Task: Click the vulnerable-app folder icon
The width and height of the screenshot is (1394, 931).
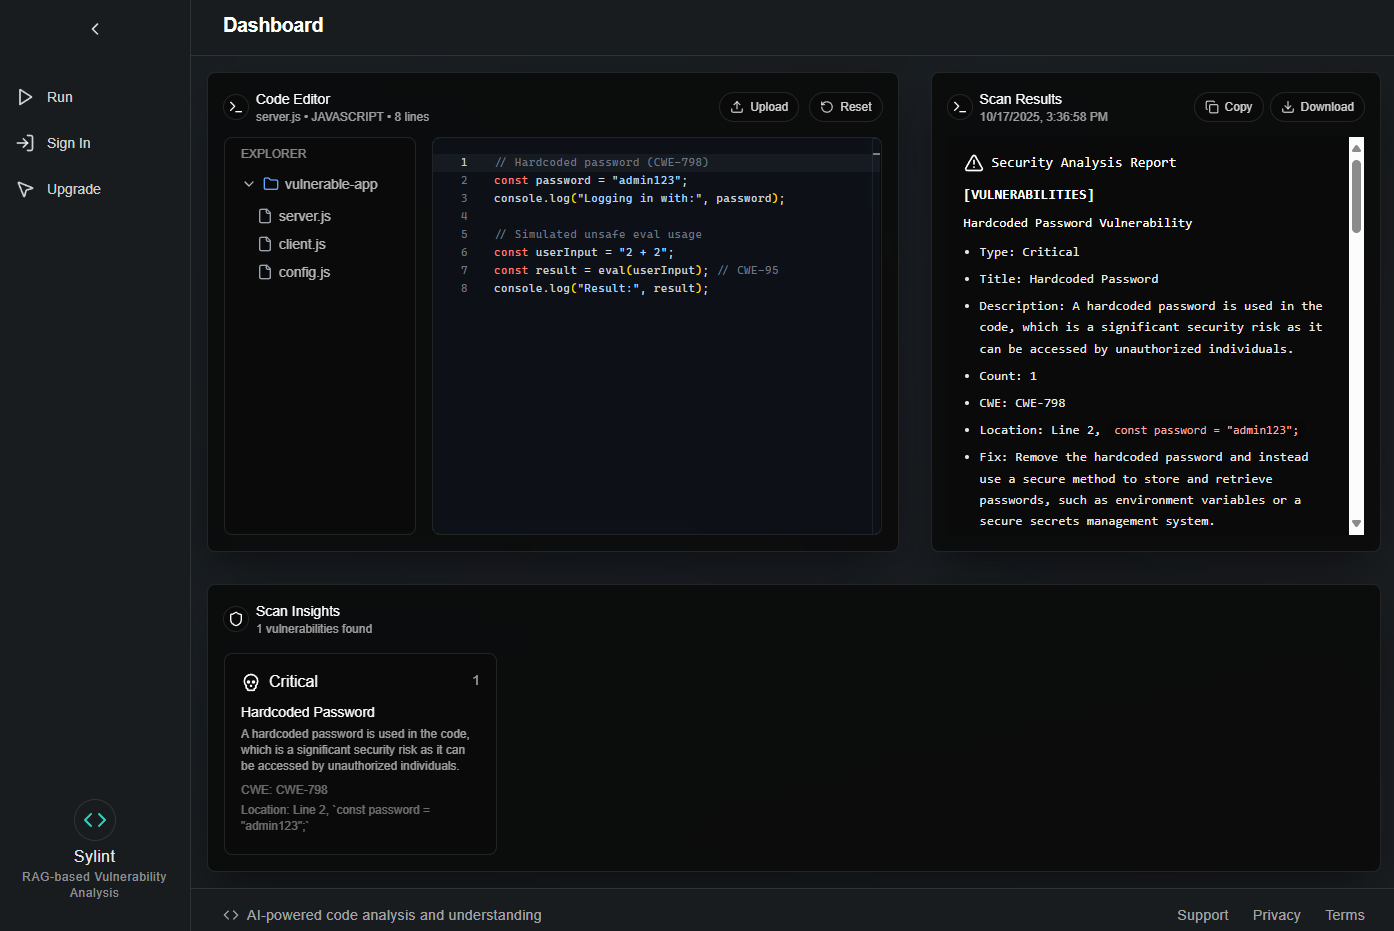Action: 271,184
